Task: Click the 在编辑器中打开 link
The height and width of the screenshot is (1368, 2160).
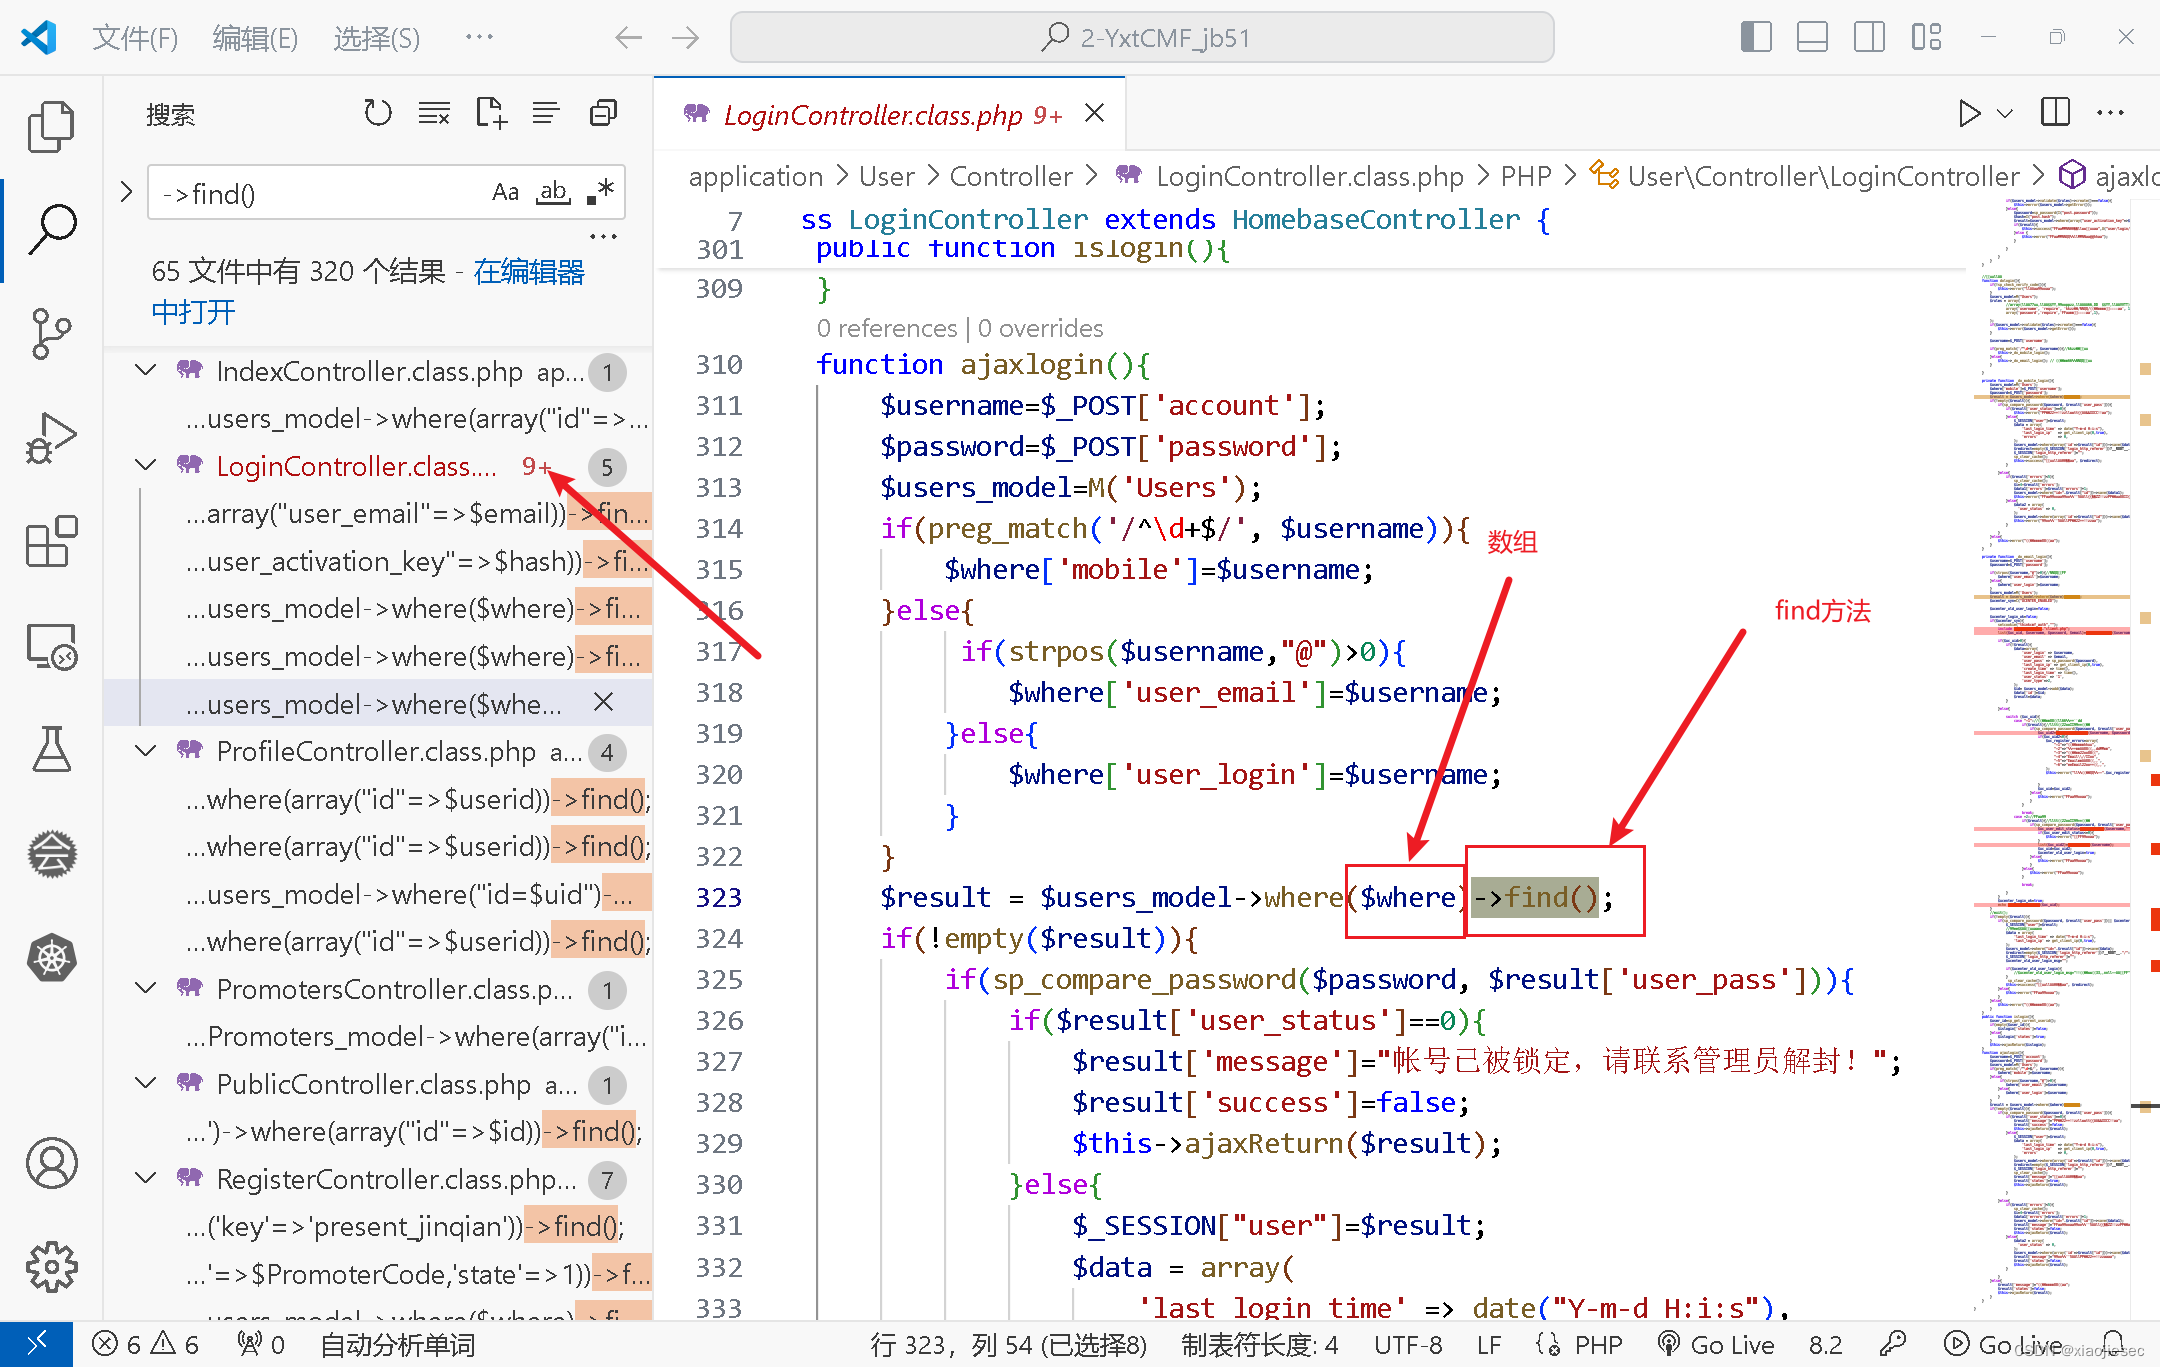Action: 528,271
